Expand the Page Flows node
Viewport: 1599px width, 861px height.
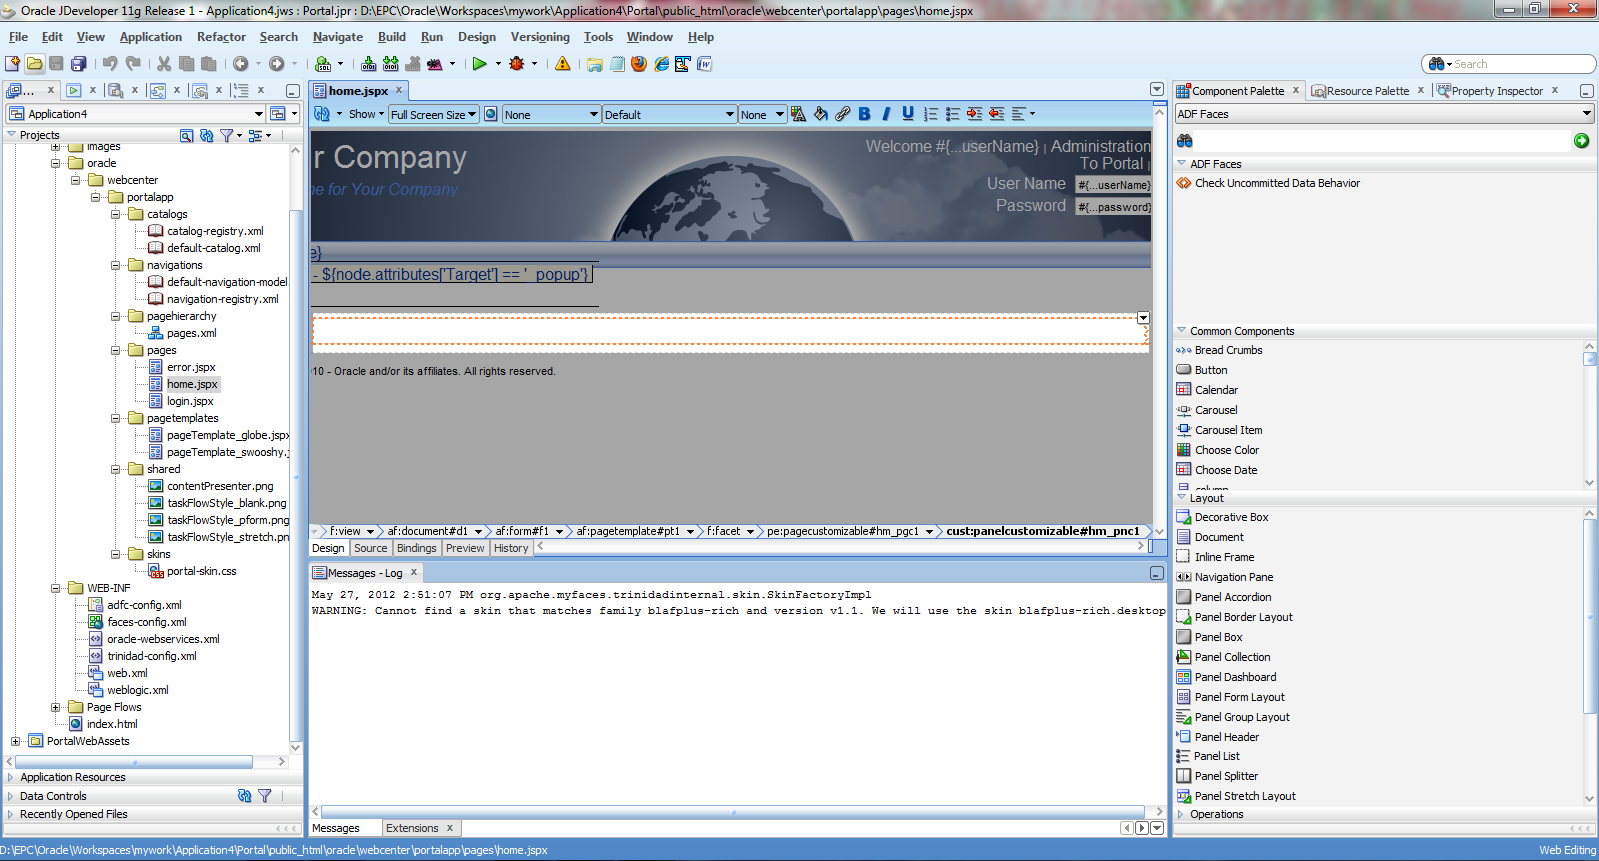56,707
